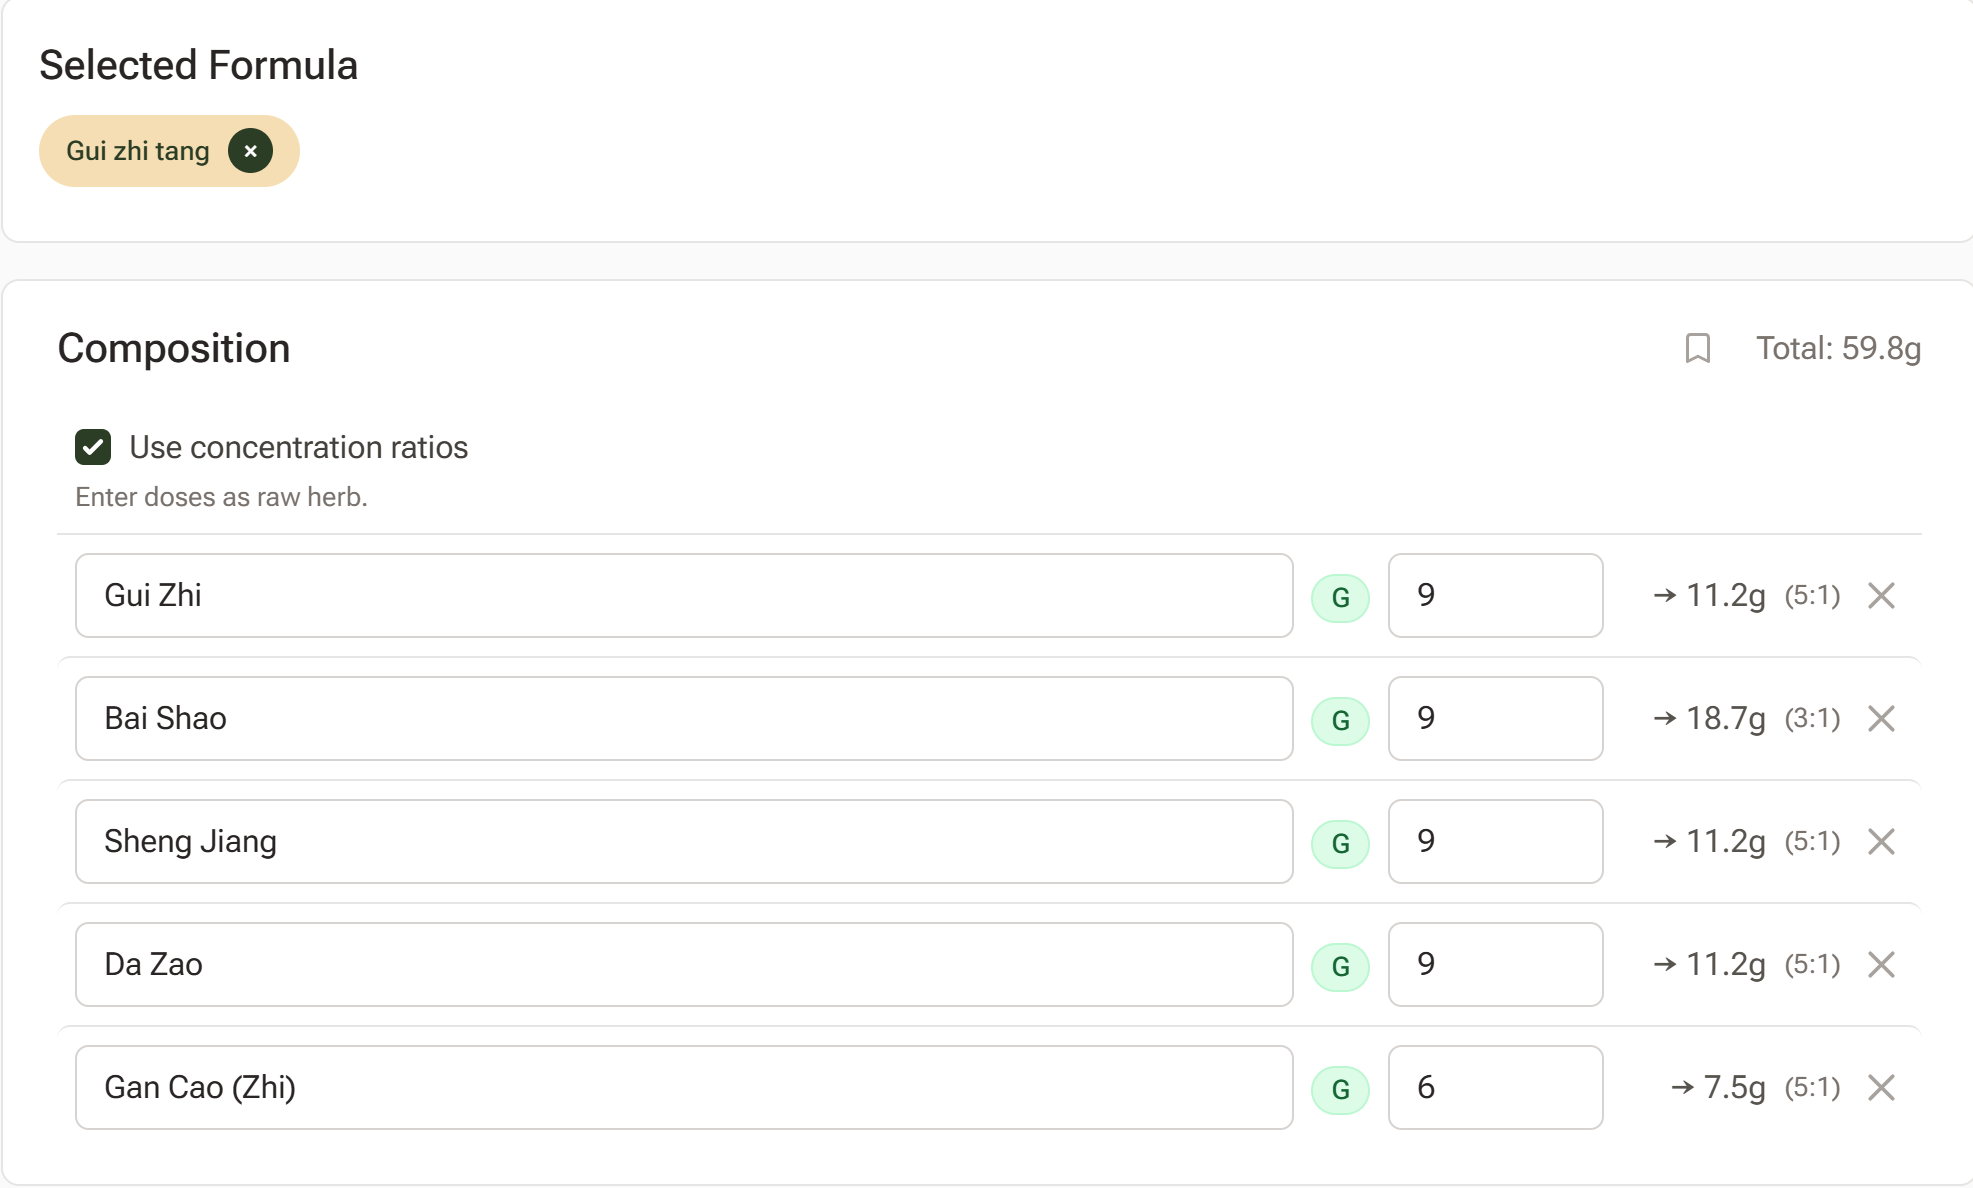
Task: Click the G badge in Gui Zhi row
Action: (1340, 598)
